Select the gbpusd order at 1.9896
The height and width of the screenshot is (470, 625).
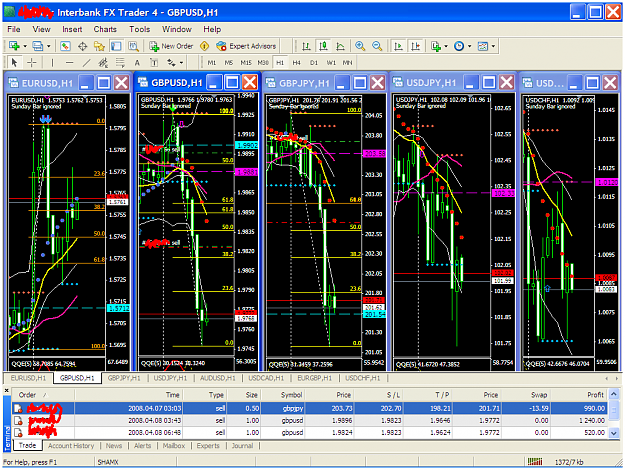click(x=310, y=421)
